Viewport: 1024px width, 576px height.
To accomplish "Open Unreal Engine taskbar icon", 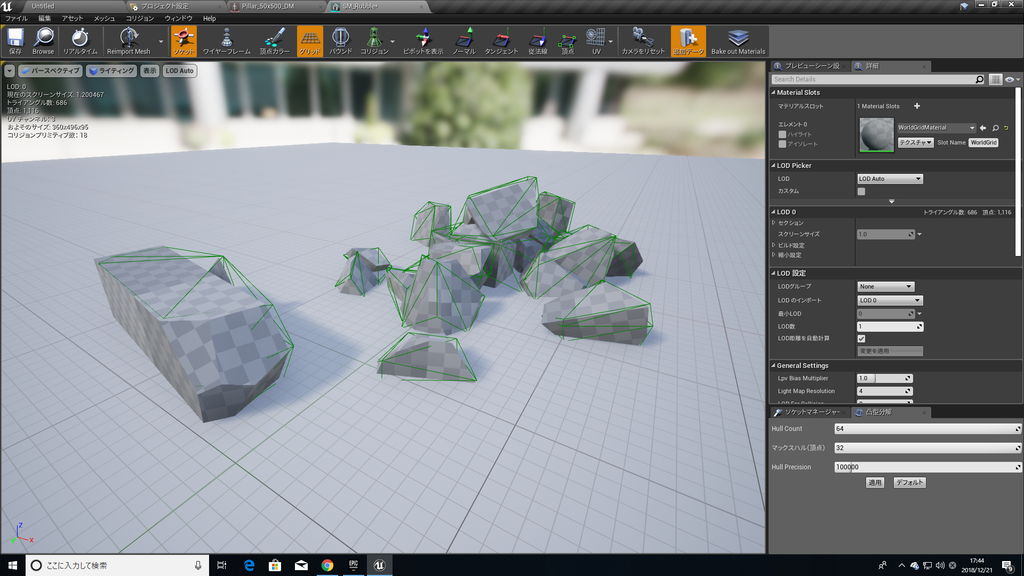I will pos(379,565).
